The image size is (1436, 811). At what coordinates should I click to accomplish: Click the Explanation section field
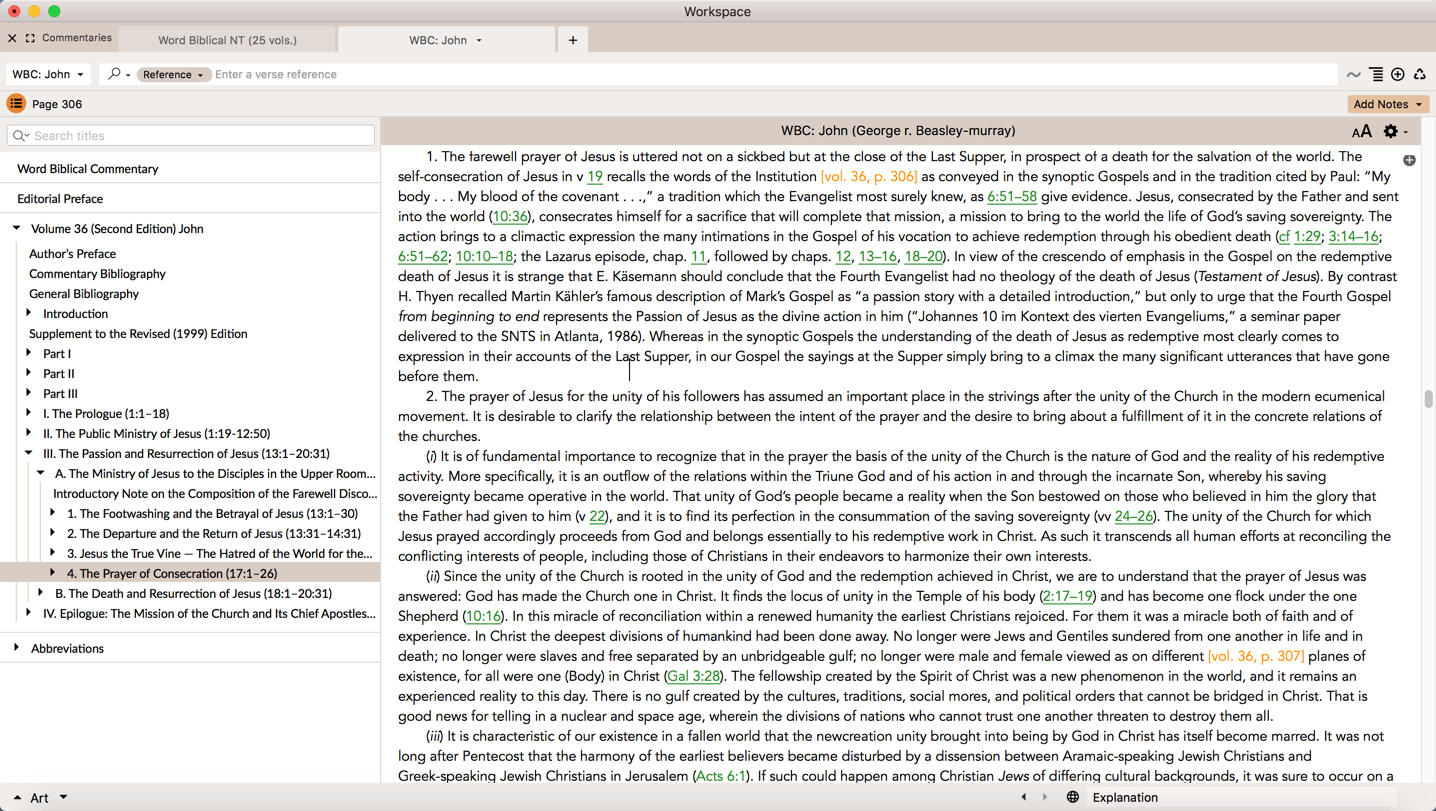pyautogui.click(x=1243, y=797)
